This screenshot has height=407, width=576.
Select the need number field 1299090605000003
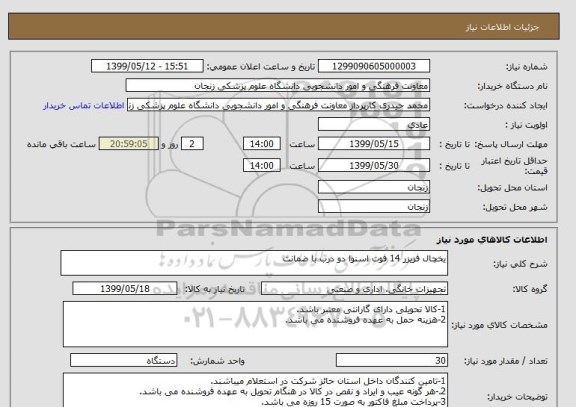pos(374,66)
